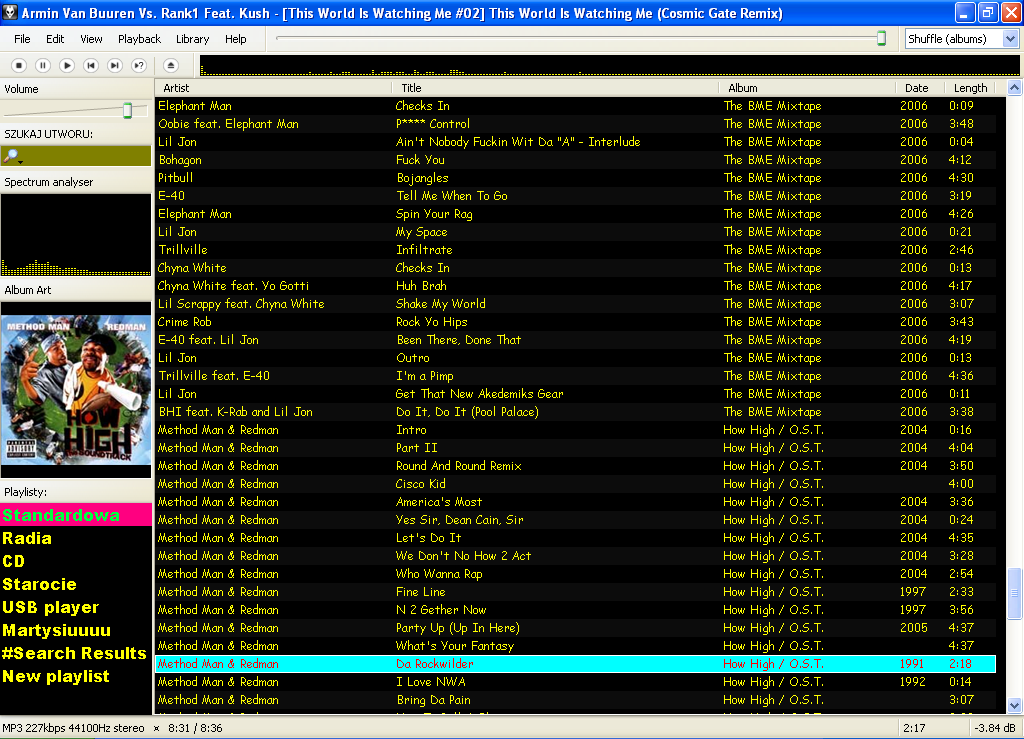Click the seekbar handle at the end
This screenshot has height=739, width=1024.
(882, 39)
